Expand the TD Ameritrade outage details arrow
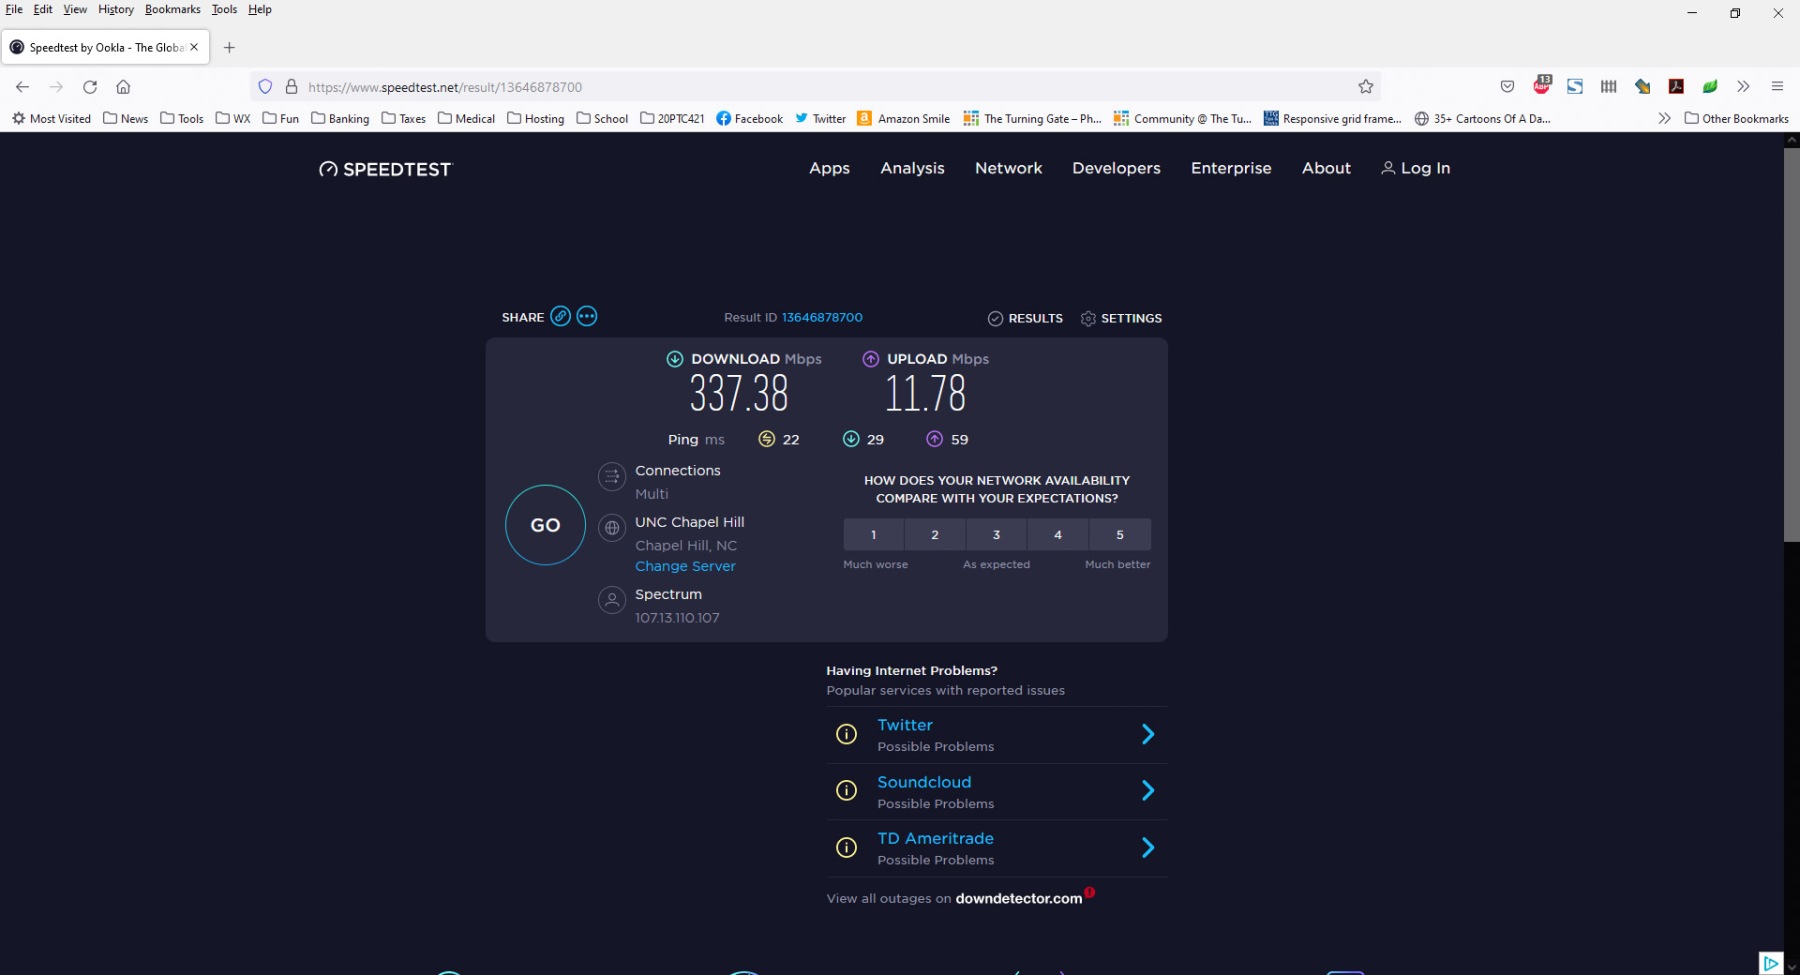The height and width of the screenshot is (975, 1800). pos(1148,848)
